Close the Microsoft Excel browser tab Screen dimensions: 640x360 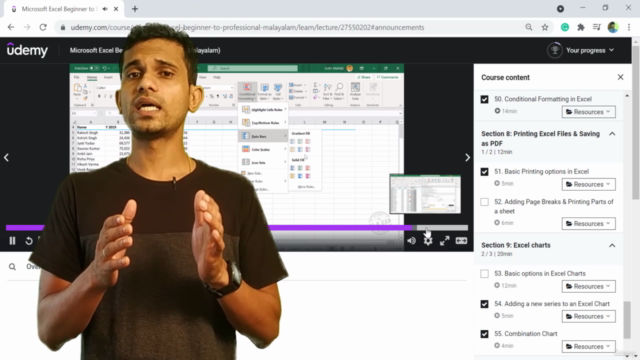click(116, 9)
